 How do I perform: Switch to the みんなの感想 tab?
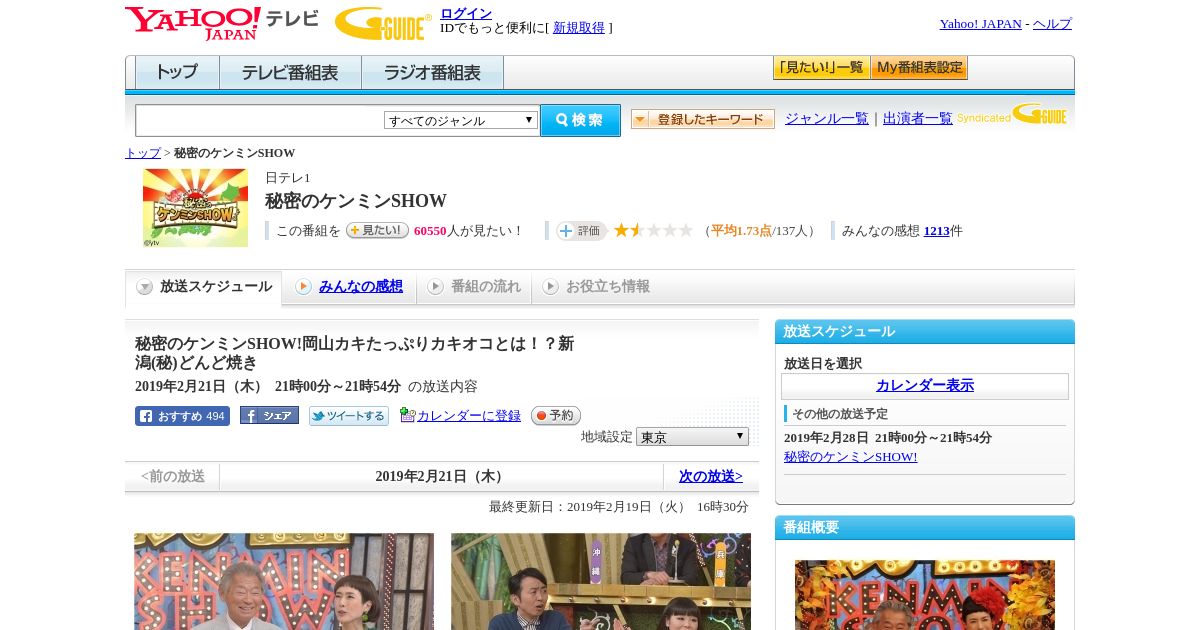pos(361,287)
